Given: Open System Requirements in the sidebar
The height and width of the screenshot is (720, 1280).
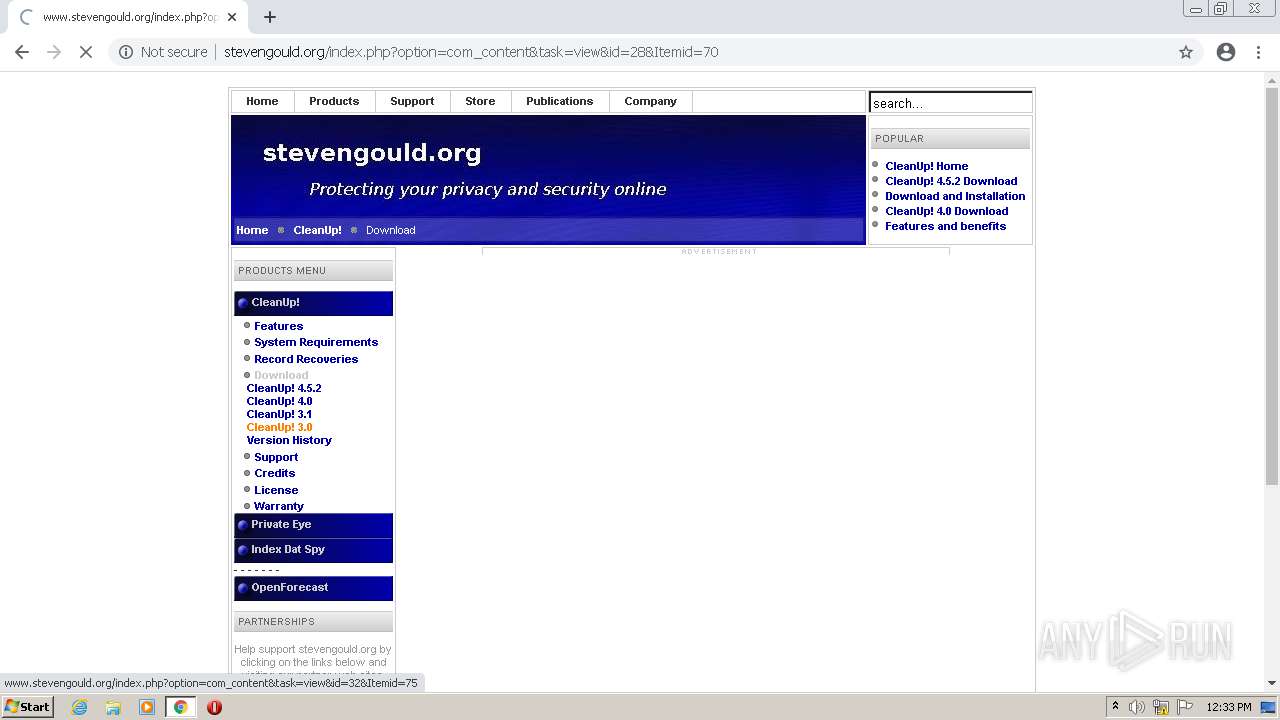Looking at the screenshot, I should point(316,342).
